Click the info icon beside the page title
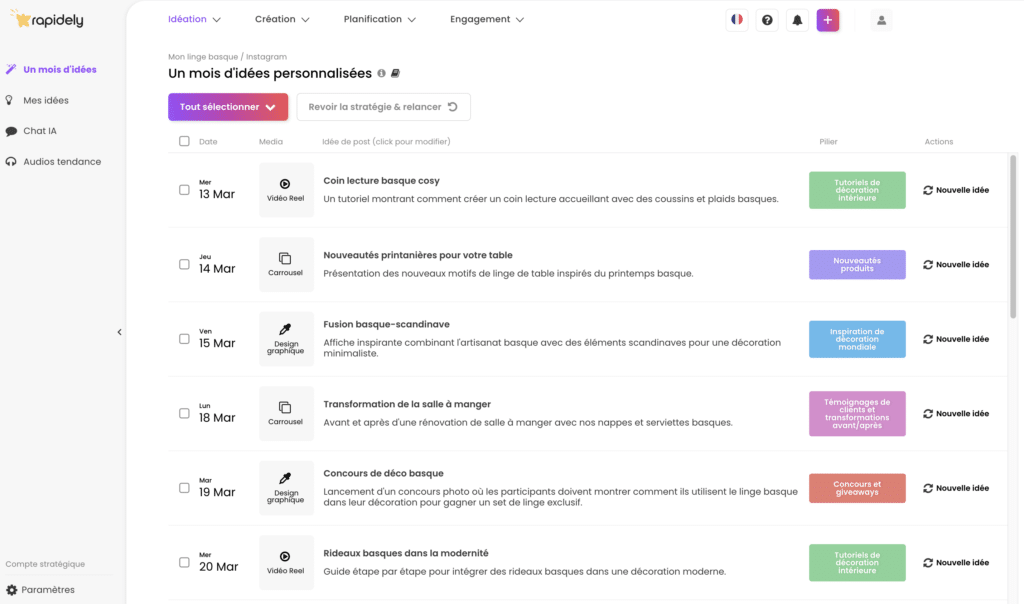This screenshot has height=604, width=1024. (x=381, y=74)
